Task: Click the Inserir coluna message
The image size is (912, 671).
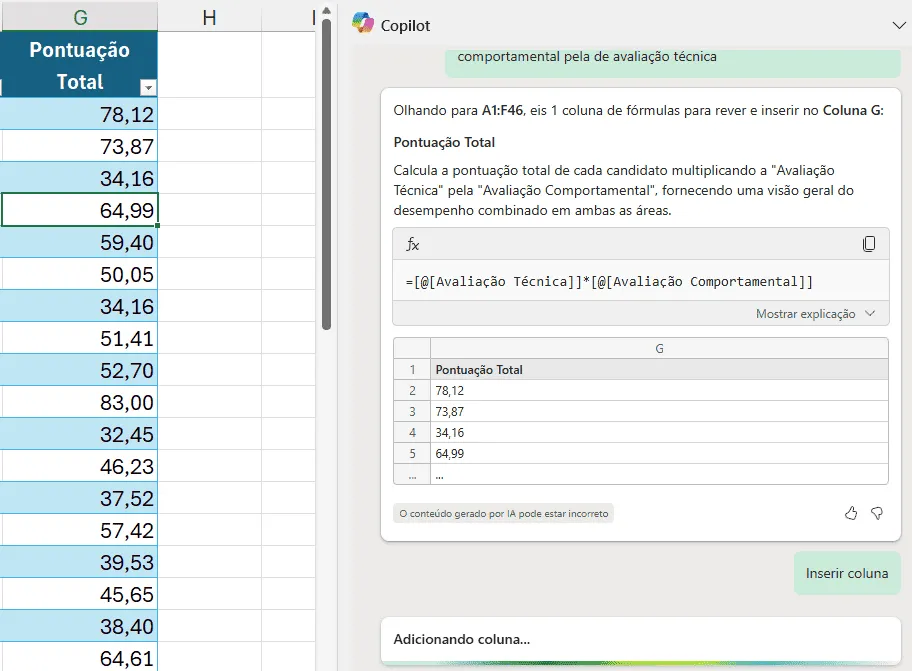Action: (847, 573)
